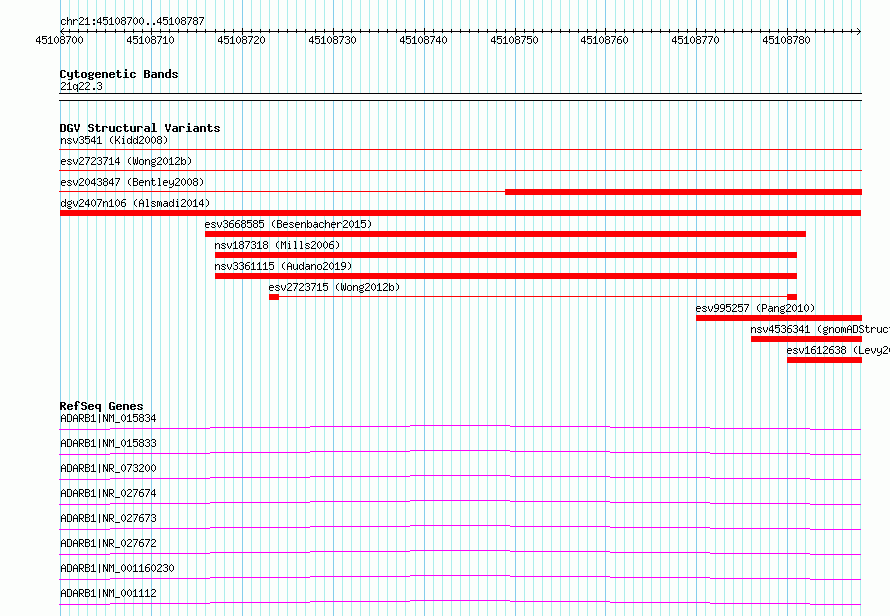Select variant dgv2407n106 (Alsmadi2014) label
The image size is (890, 616).
[x=135, y=203]
